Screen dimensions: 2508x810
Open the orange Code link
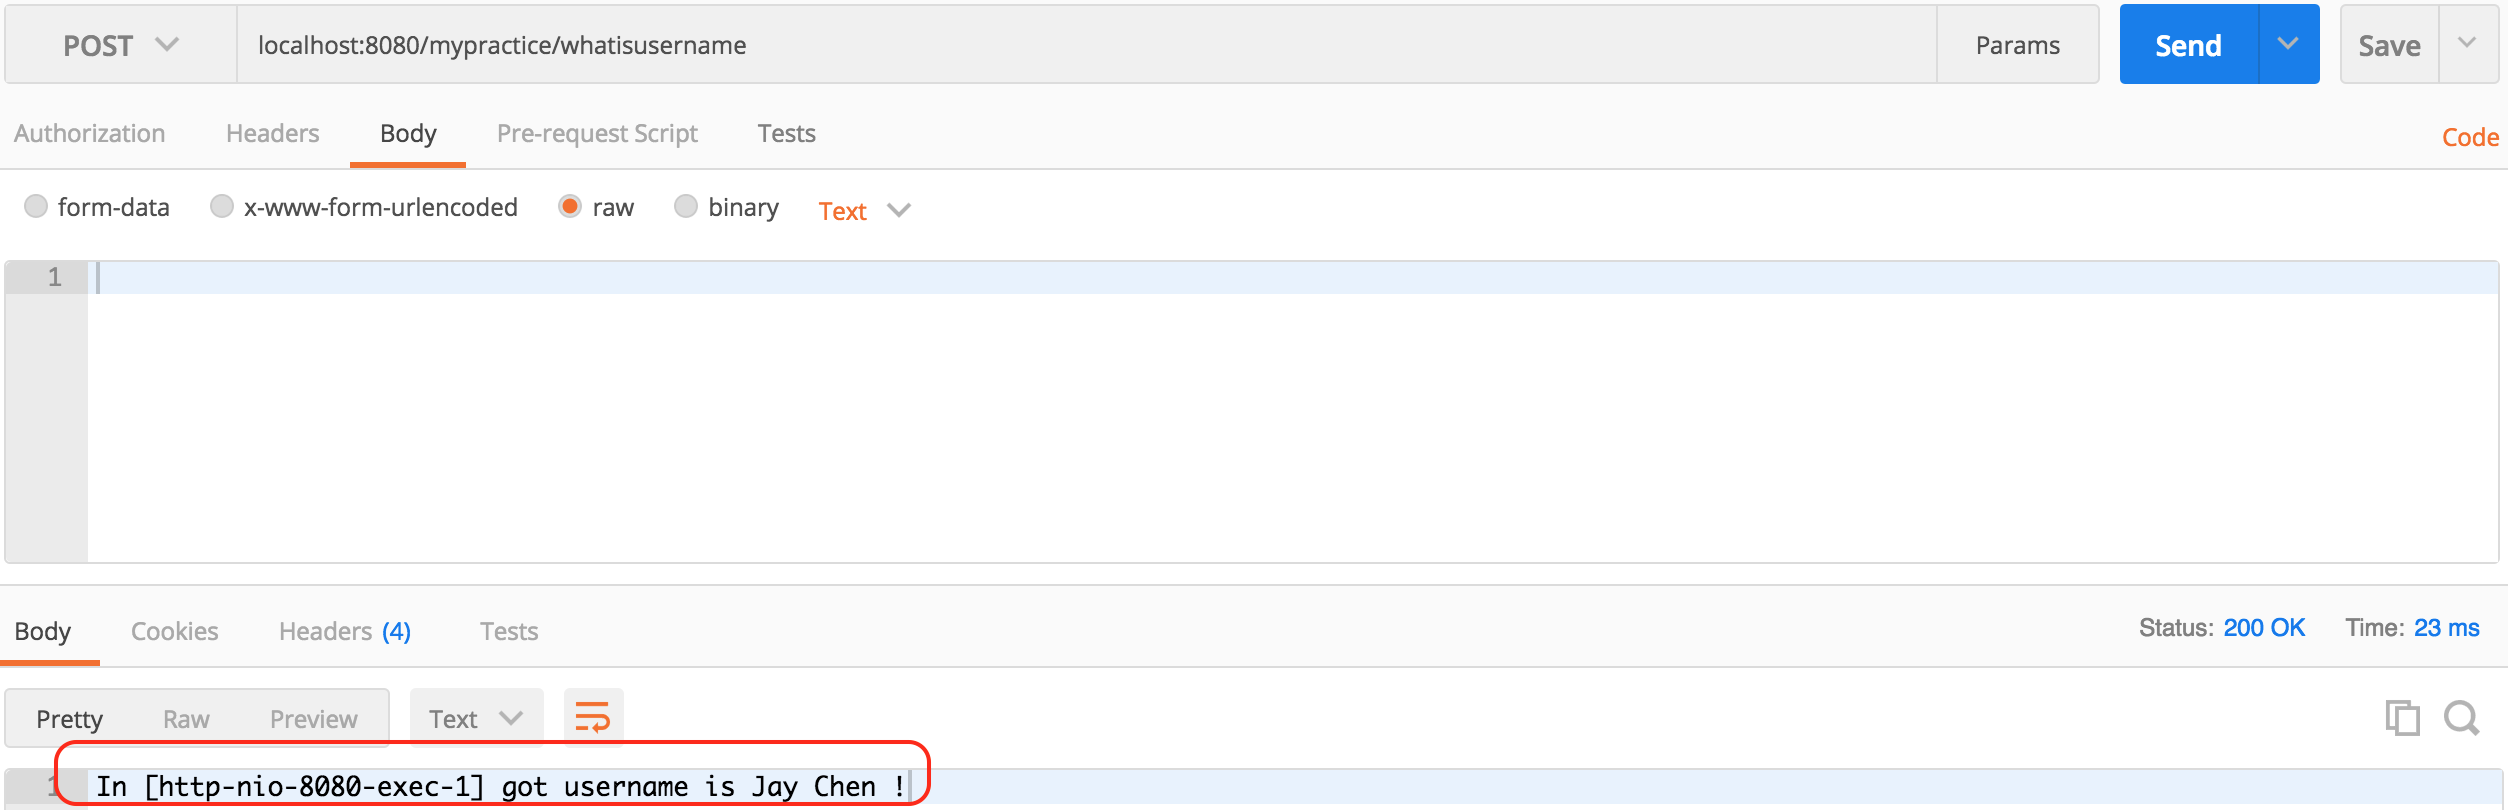2470,137
